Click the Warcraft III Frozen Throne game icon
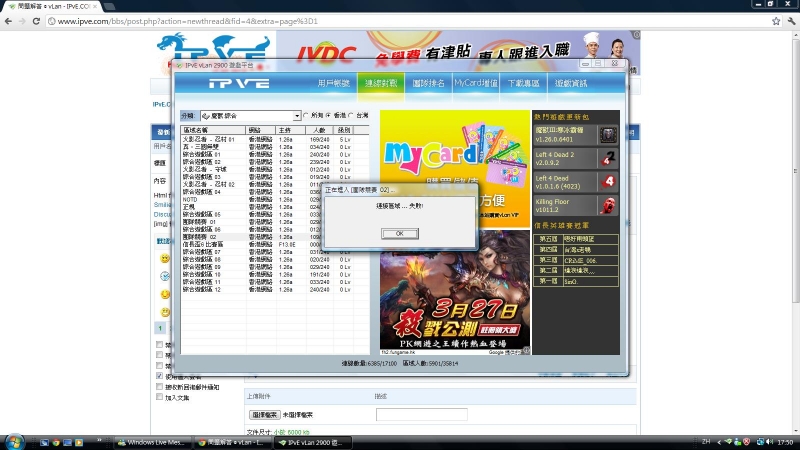 [x=608, y=135]
